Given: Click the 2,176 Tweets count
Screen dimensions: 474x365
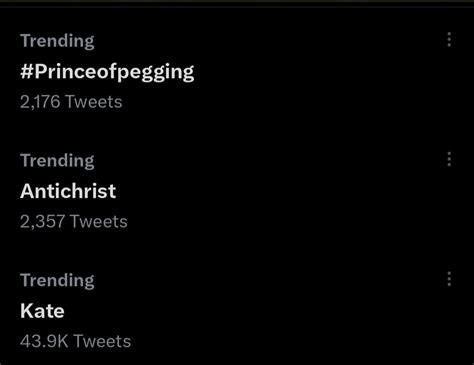Looking at the screenshot, I should [x=71, y=102].
